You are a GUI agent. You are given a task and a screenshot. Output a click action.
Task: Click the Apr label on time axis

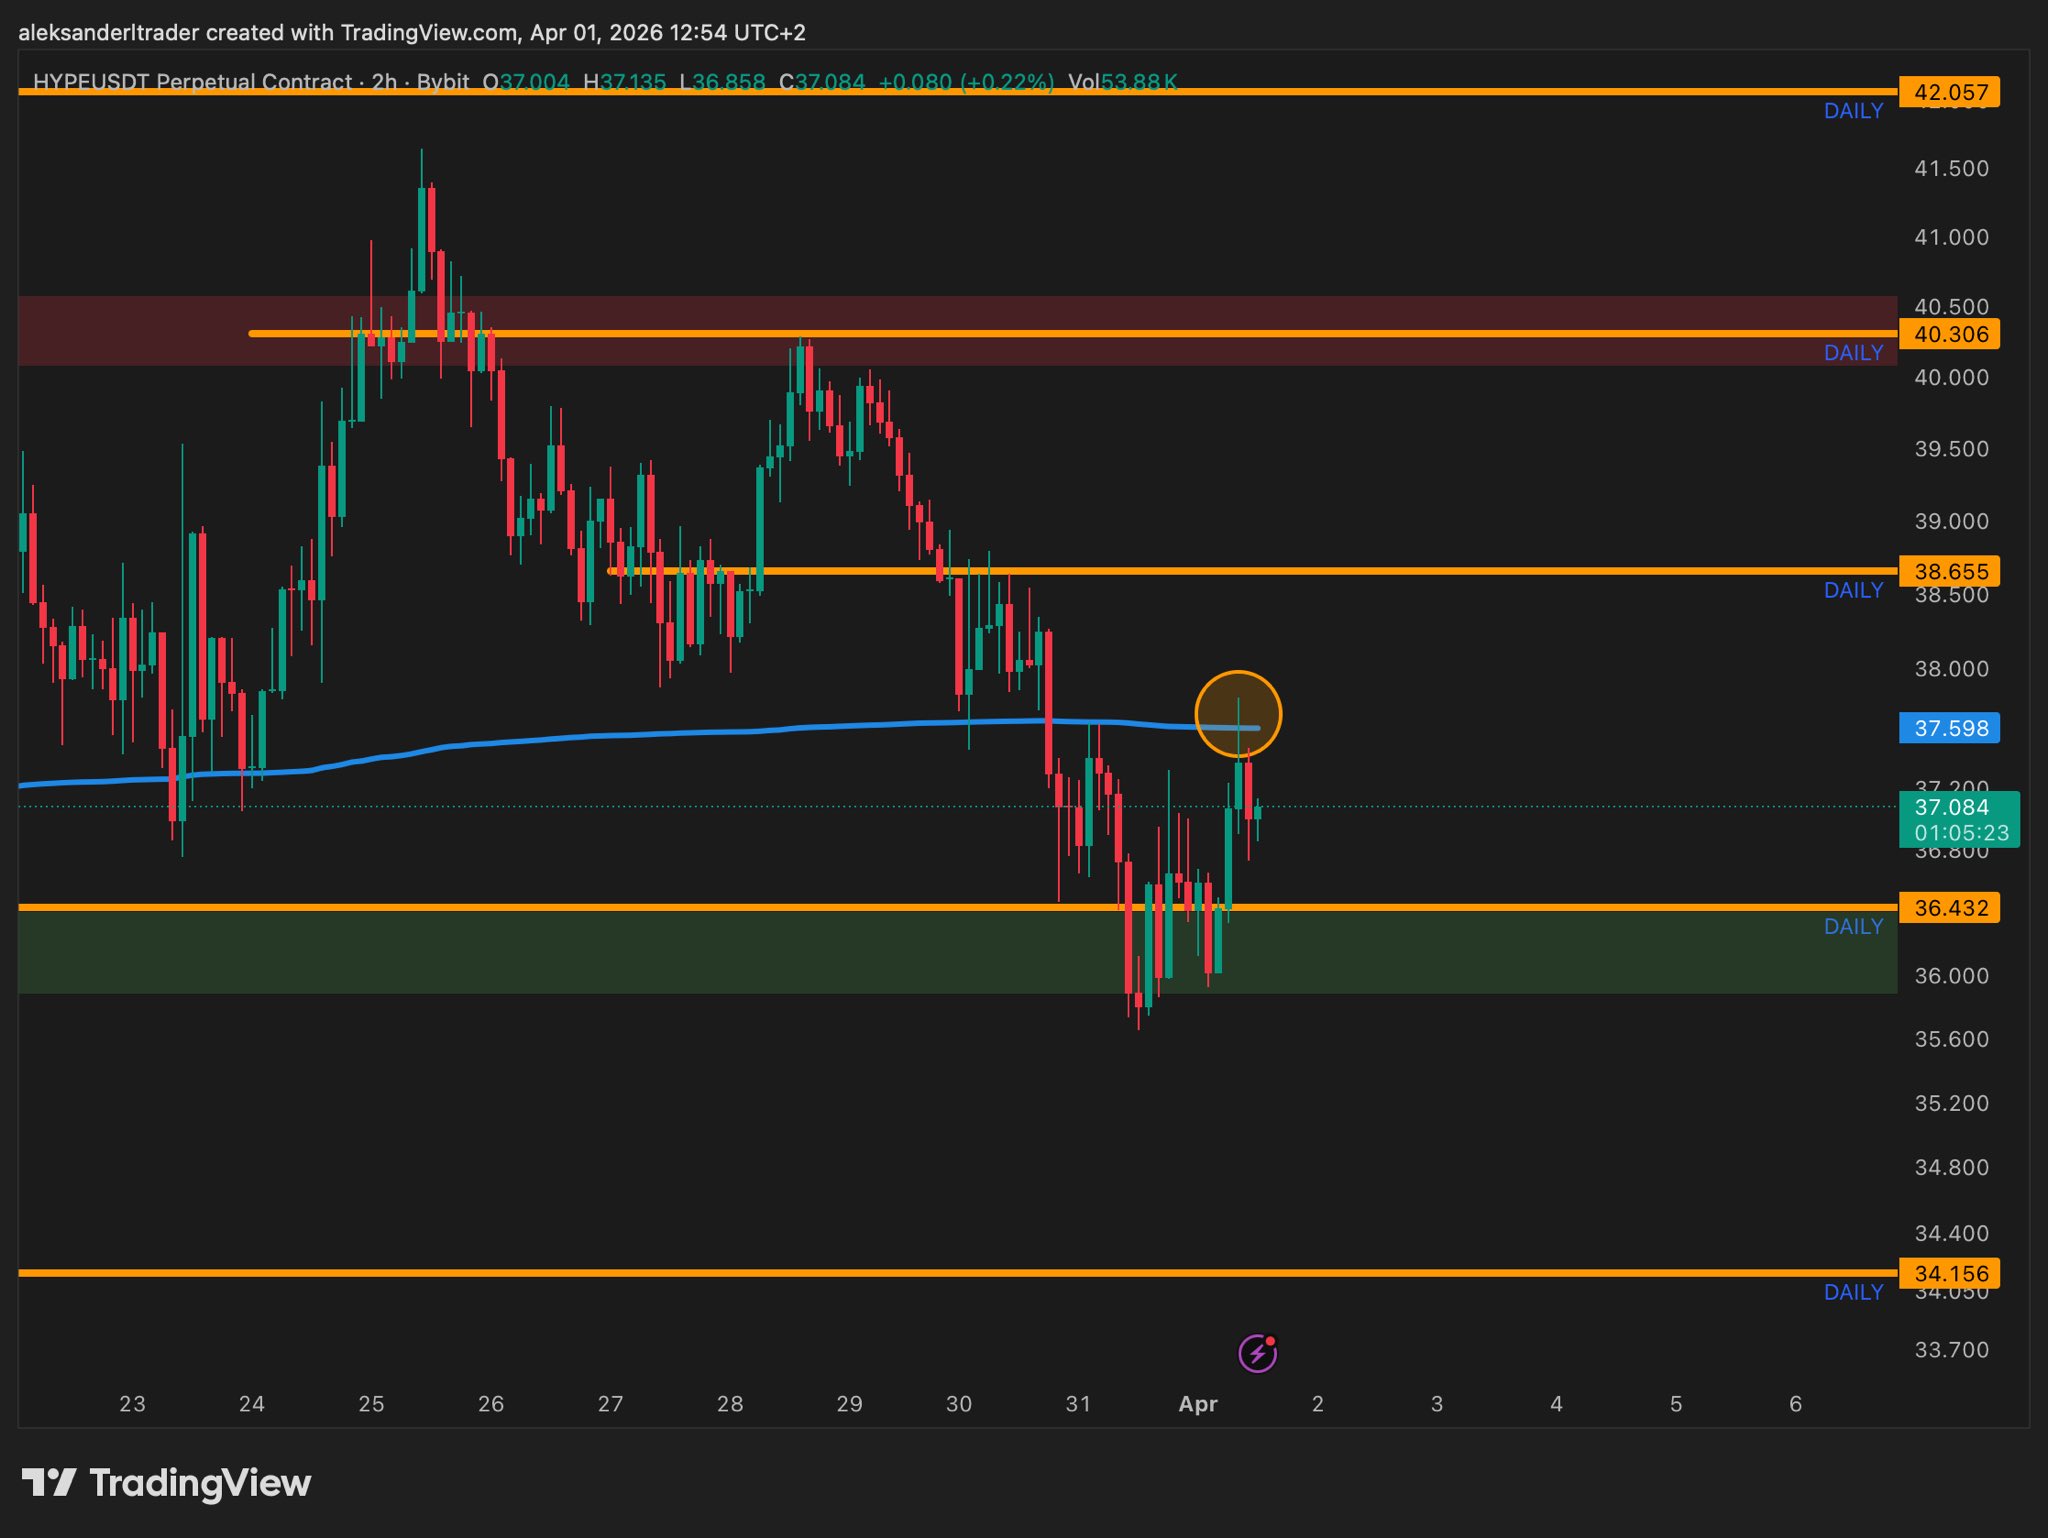click(1198, 1404)
